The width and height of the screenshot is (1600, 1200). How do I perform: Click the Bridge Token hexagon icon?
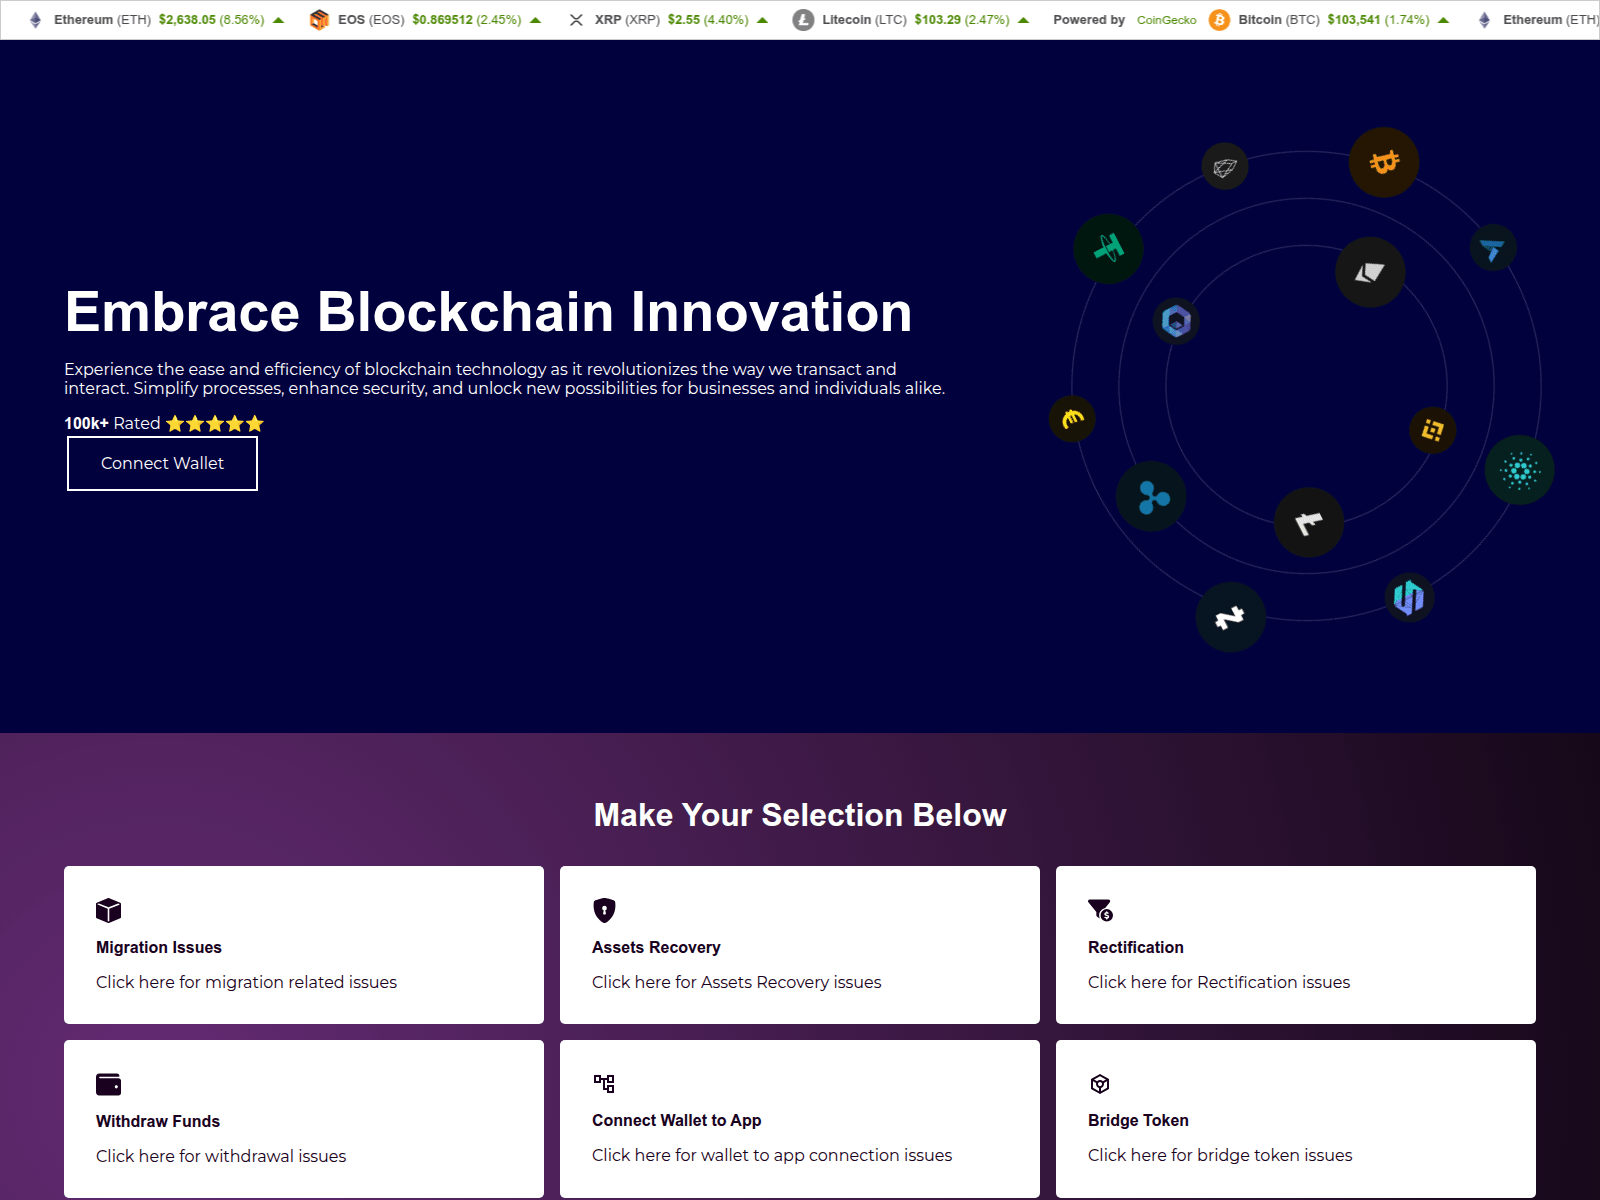pyautogui.click(x=1100, y=1084)
